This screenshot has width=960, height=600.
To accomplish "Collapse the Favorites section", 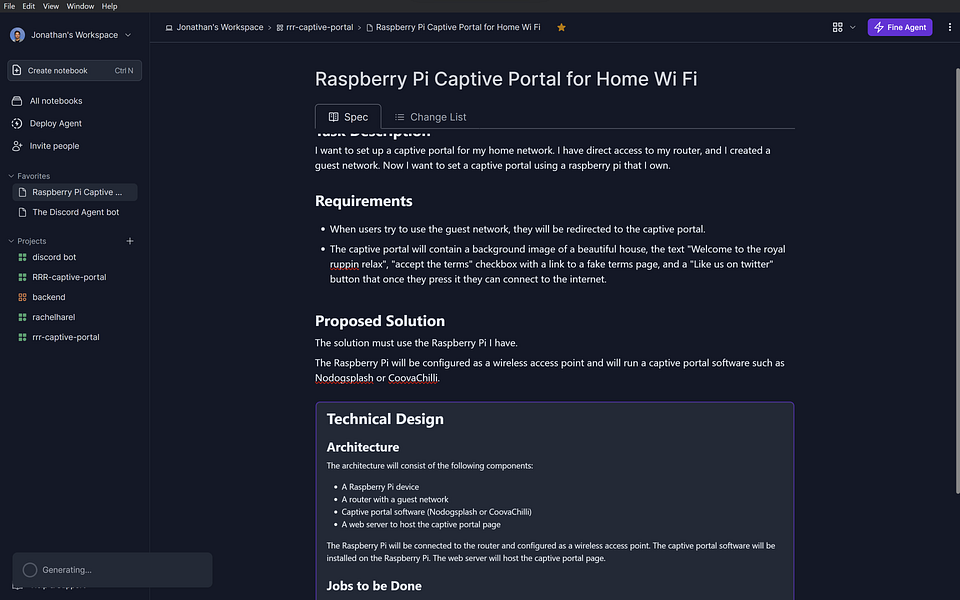I will click(11, 176).
